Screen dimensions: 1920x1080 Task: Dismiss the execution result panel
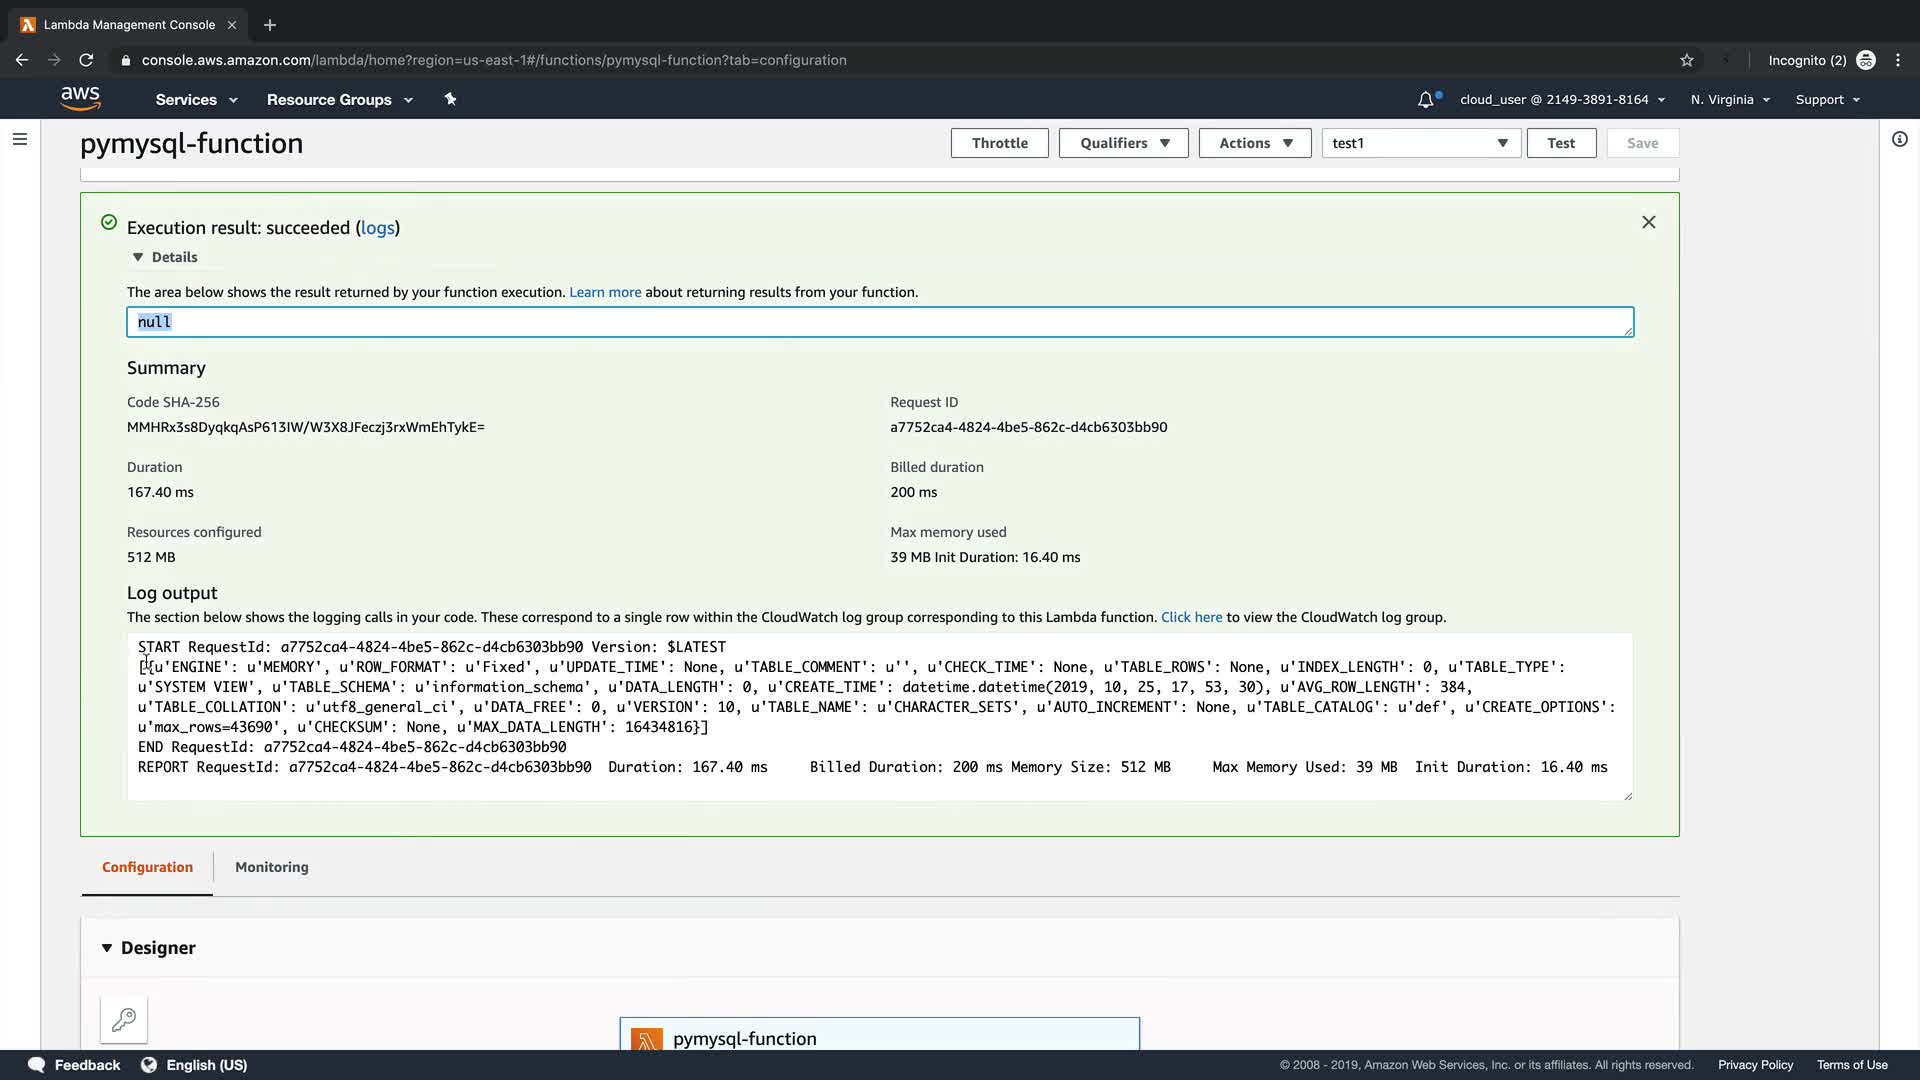coord(1648,222)
